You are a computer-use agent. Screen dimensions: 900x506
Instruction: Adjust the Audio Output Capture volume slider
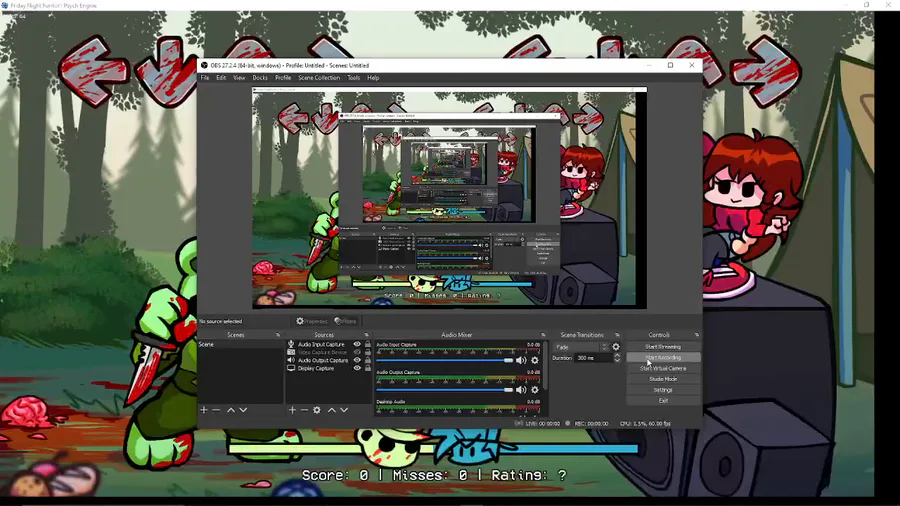pos(444,390)
